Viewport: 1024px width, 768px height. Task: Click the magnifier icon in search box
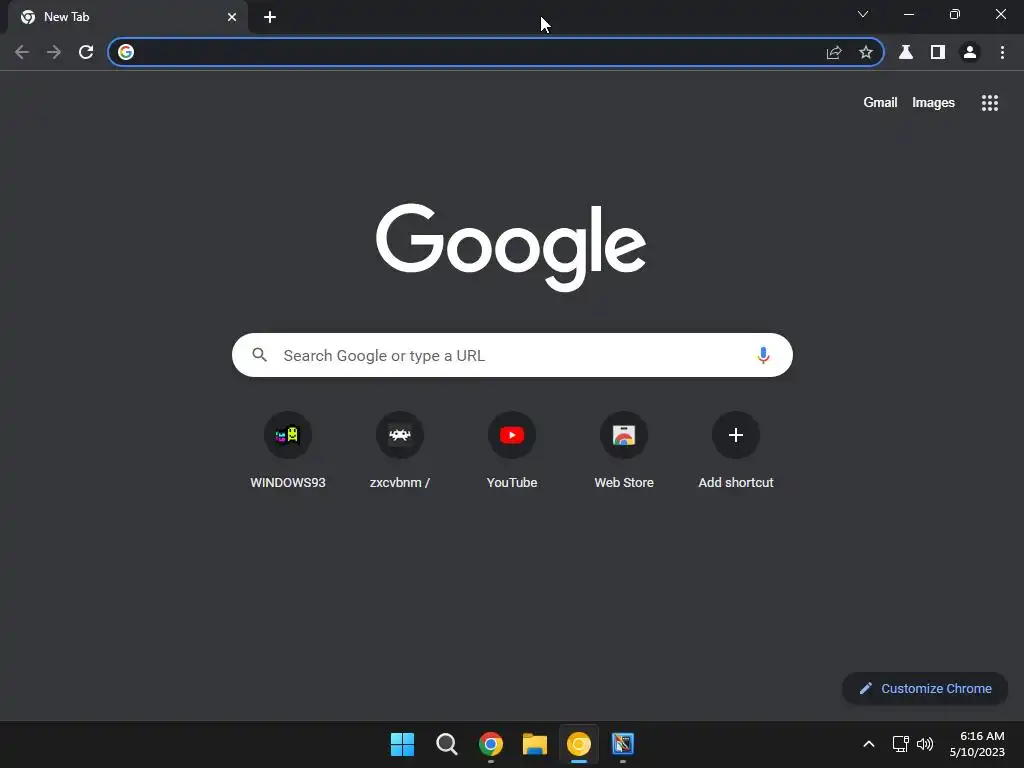[259, 355]
